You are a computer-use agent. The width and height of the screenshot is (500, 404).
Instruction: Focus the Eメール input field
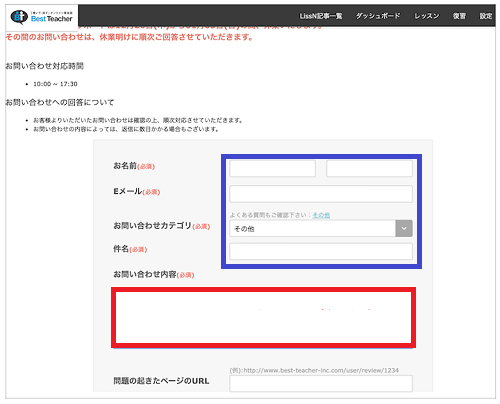click(321, 194)
